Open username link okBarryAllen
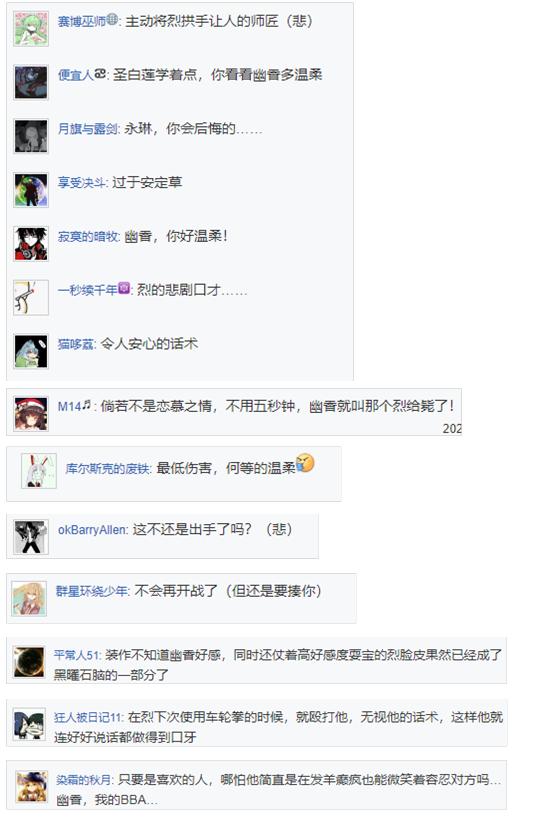Viewport: 558px width, 839px height. click(x=93, y=530)
